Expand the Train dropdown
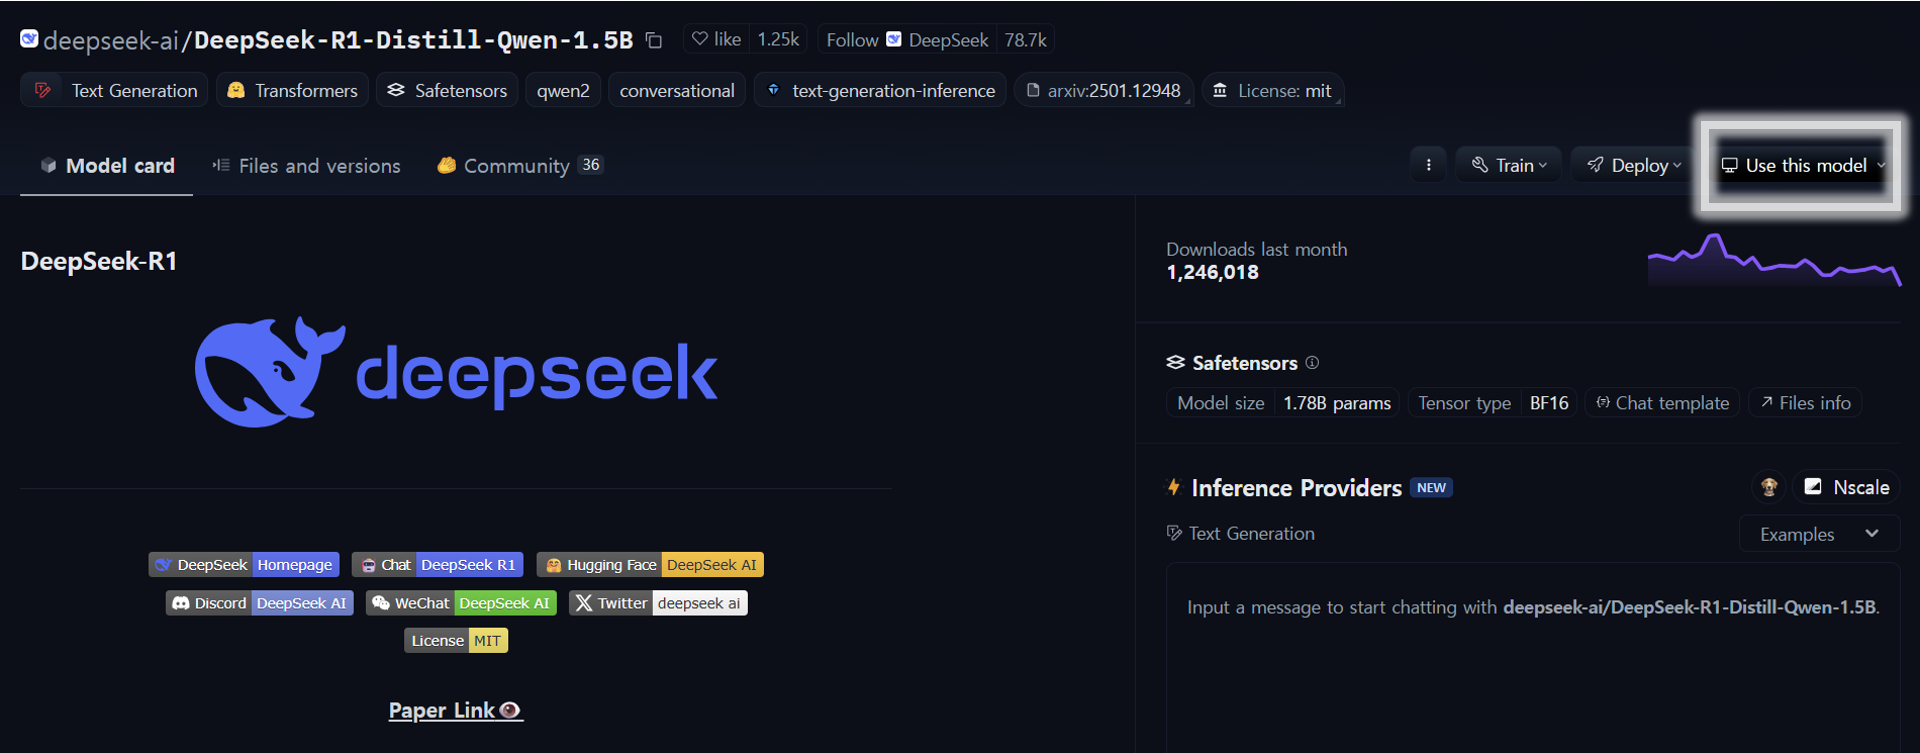1920x753 pixels. coord(1509,165)
